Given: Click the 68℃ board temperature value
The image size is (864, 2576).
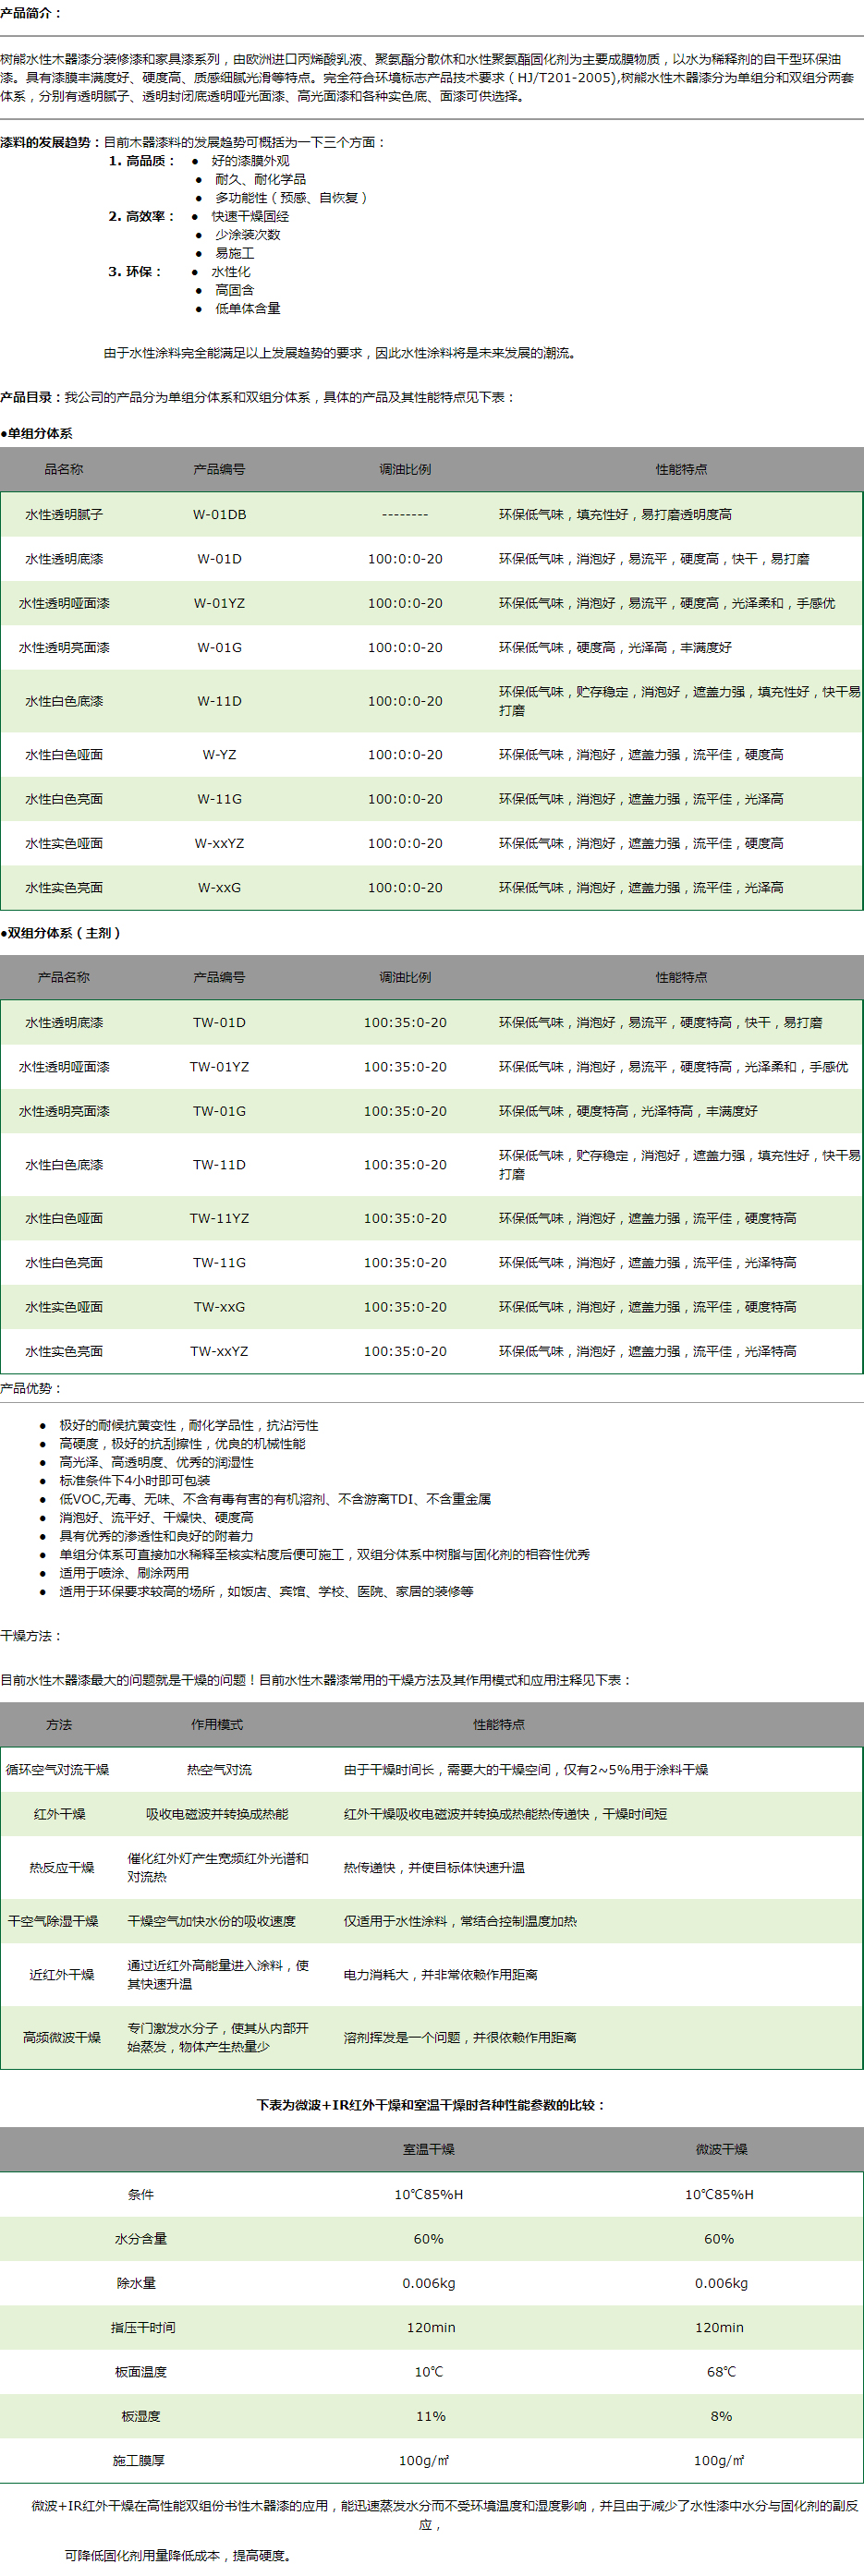Looking at the screenshot, I should click(721, 2373).
